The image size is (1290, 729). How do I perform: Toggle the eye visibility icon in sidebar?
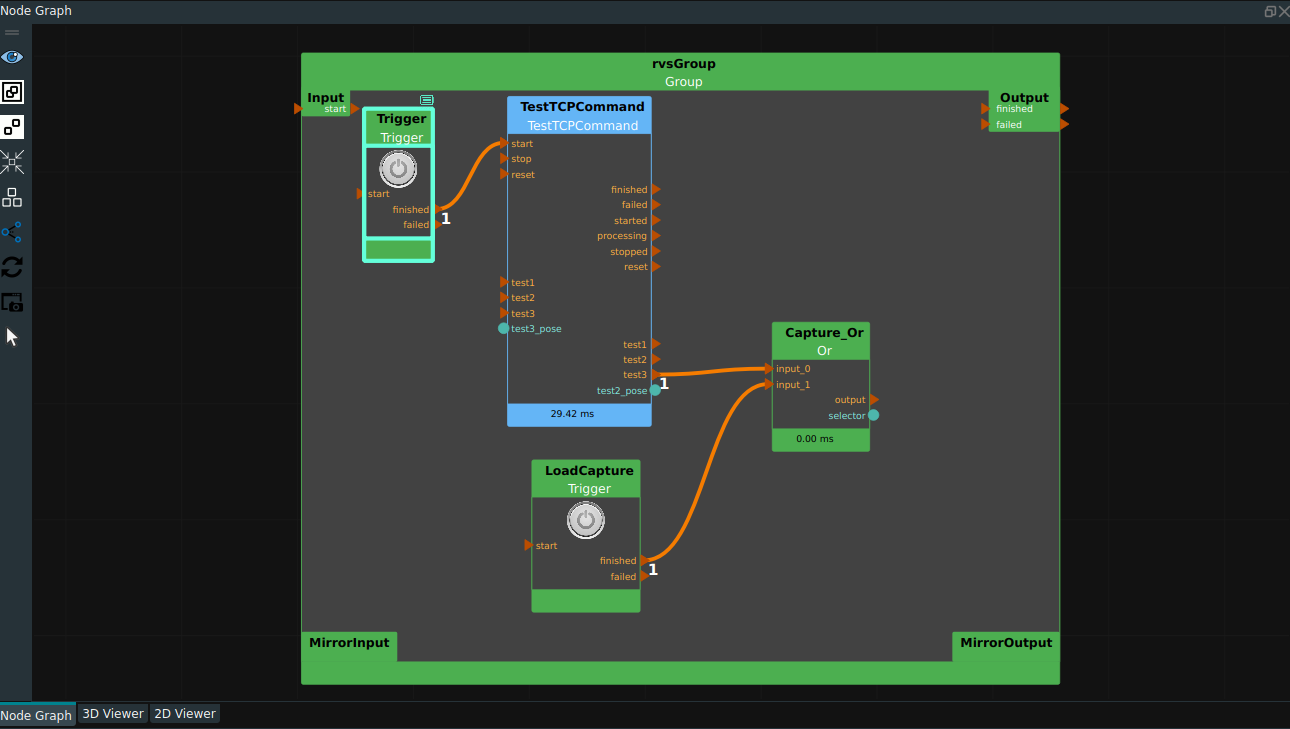[x=12, y=57]
